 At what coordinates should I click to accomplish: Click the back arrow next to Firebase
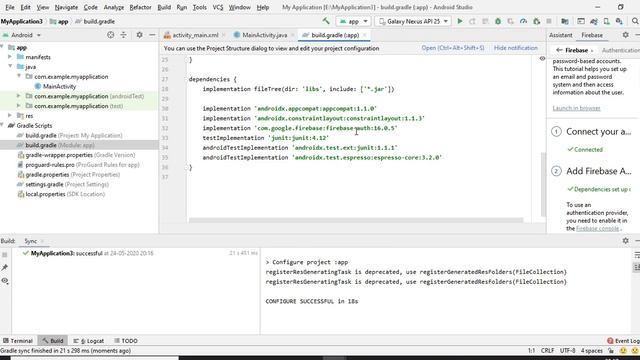(x=559, y=50)
